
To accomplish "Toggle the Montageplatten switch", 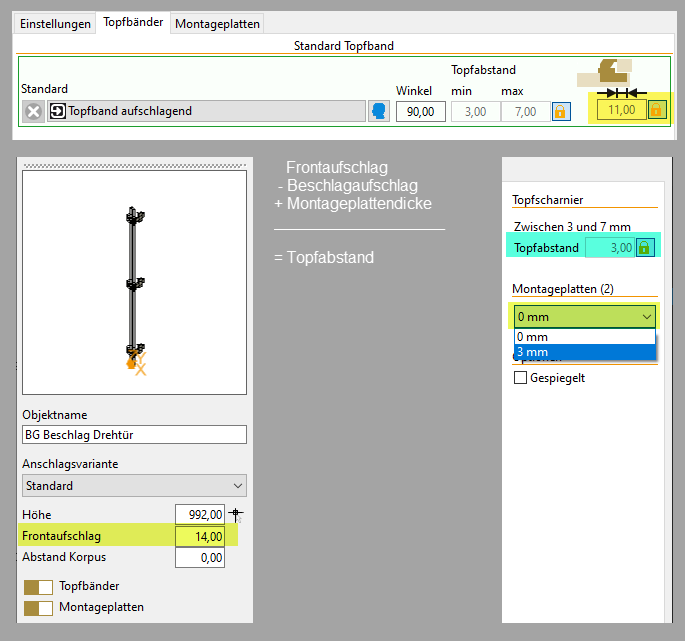I will [x=38, y=607].
